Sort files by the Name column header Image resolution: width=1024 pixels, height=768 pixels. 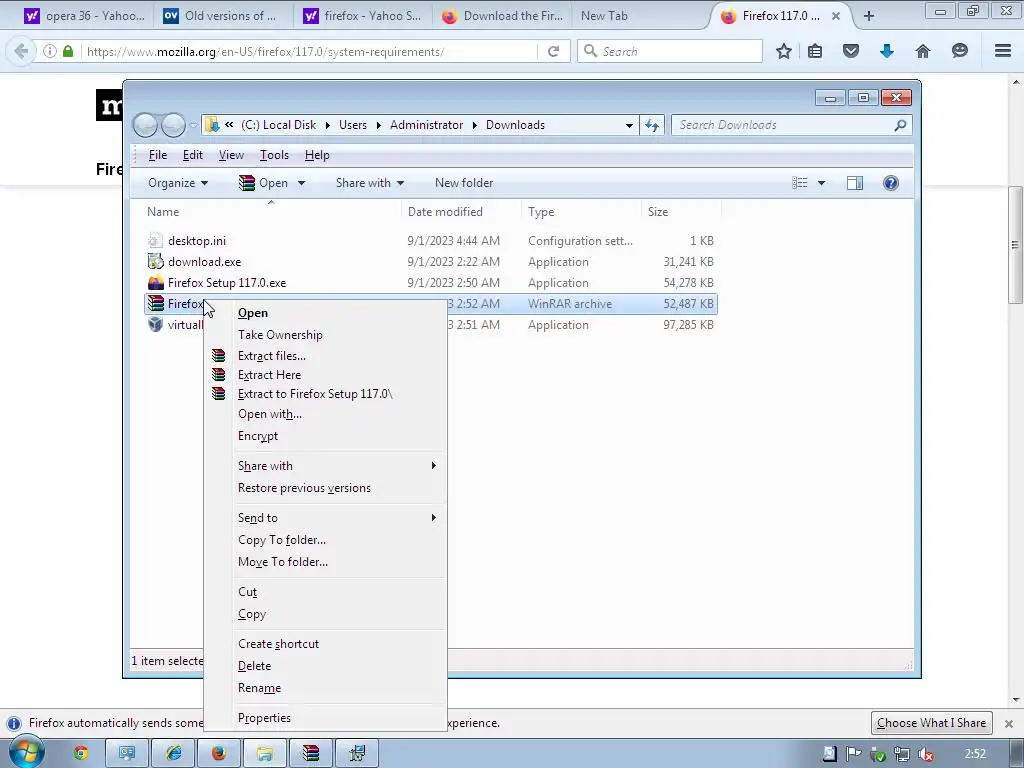[271, 212]
